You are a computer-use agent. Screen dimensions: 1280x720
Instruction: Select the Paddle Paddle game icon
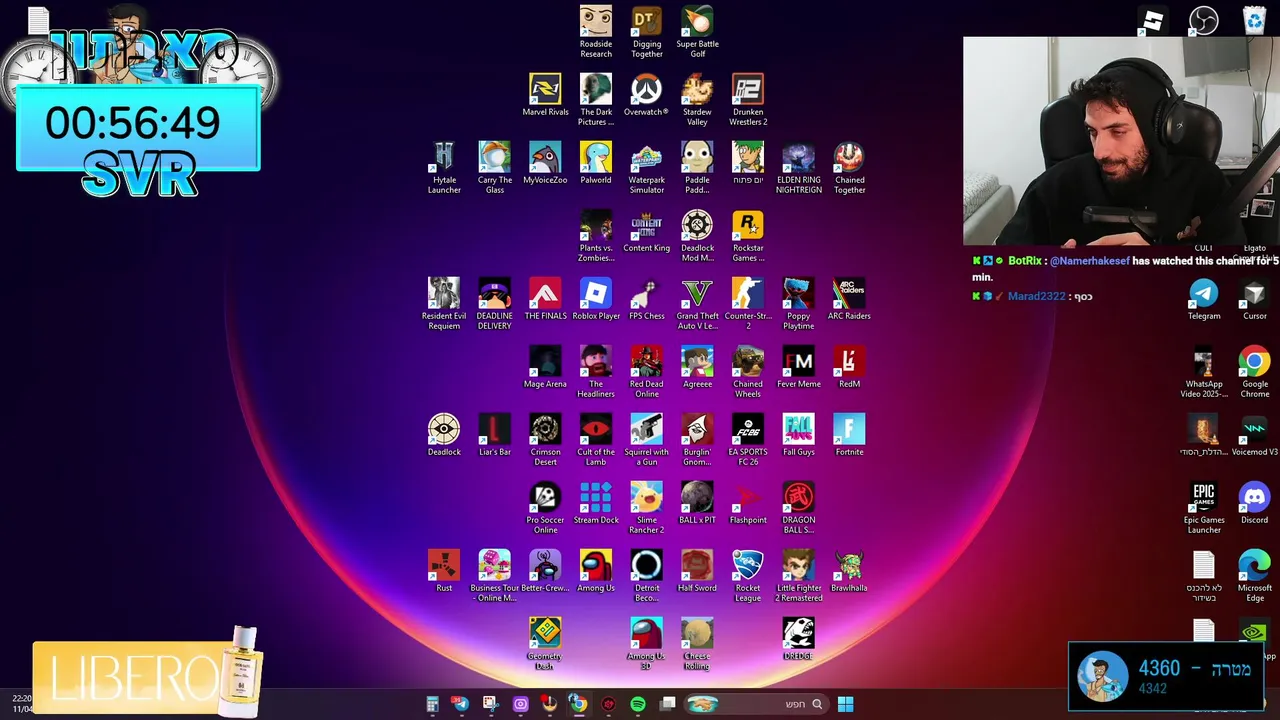697,168
